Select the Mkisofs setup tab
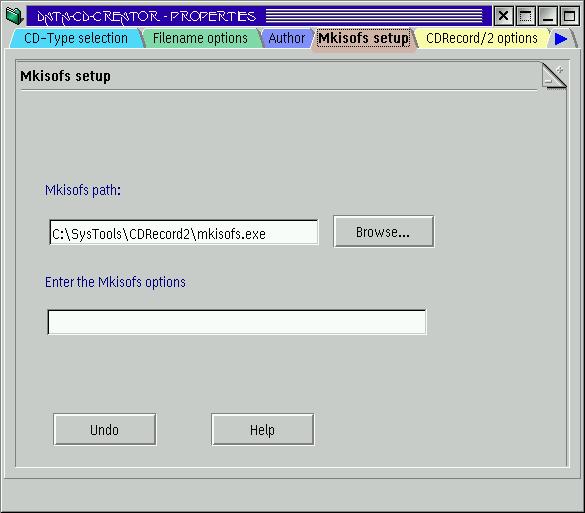This screenshot has width=585, height=513. click(363, 38)
